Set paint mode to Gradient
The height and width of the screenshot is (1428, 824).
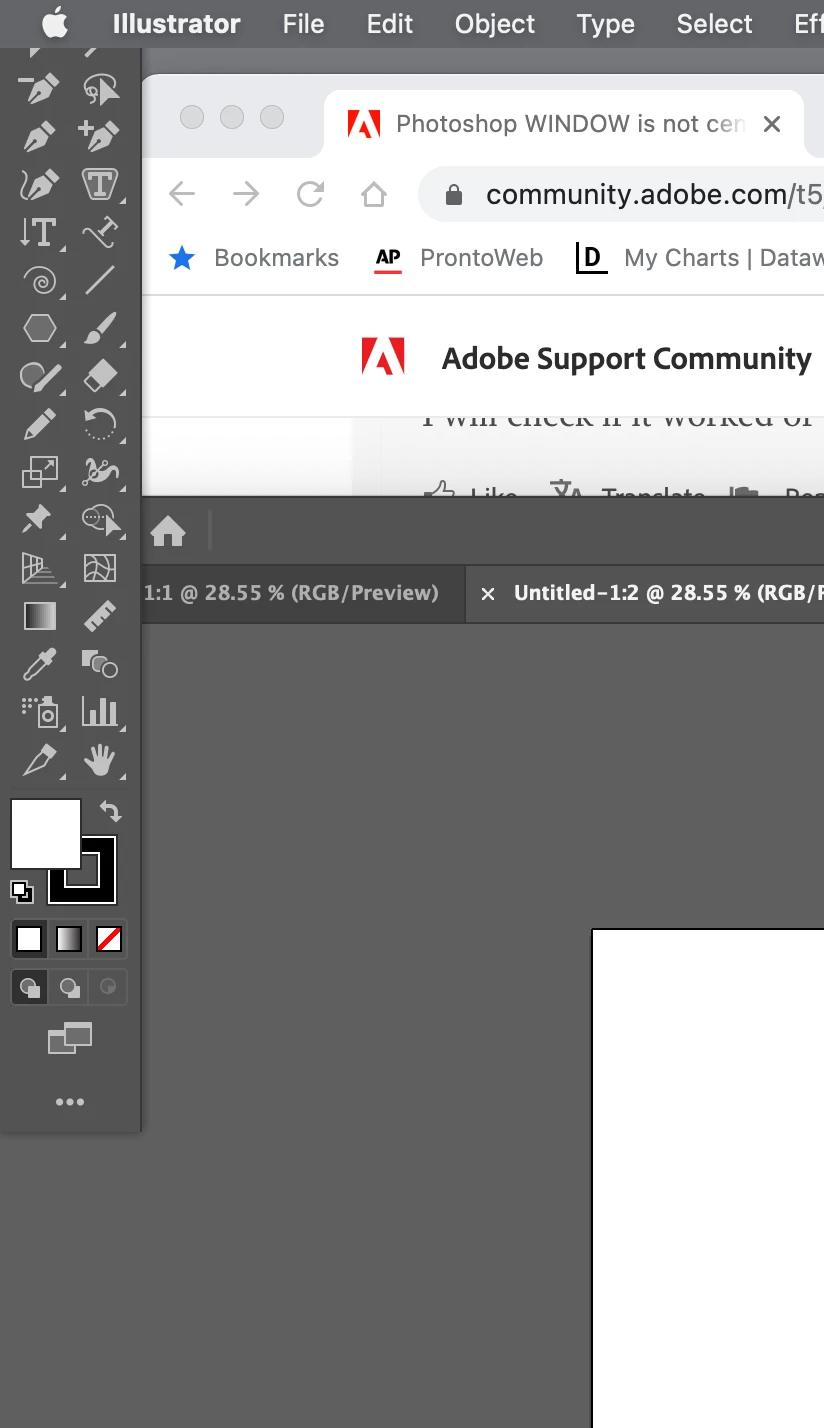(x=69, y=939)
